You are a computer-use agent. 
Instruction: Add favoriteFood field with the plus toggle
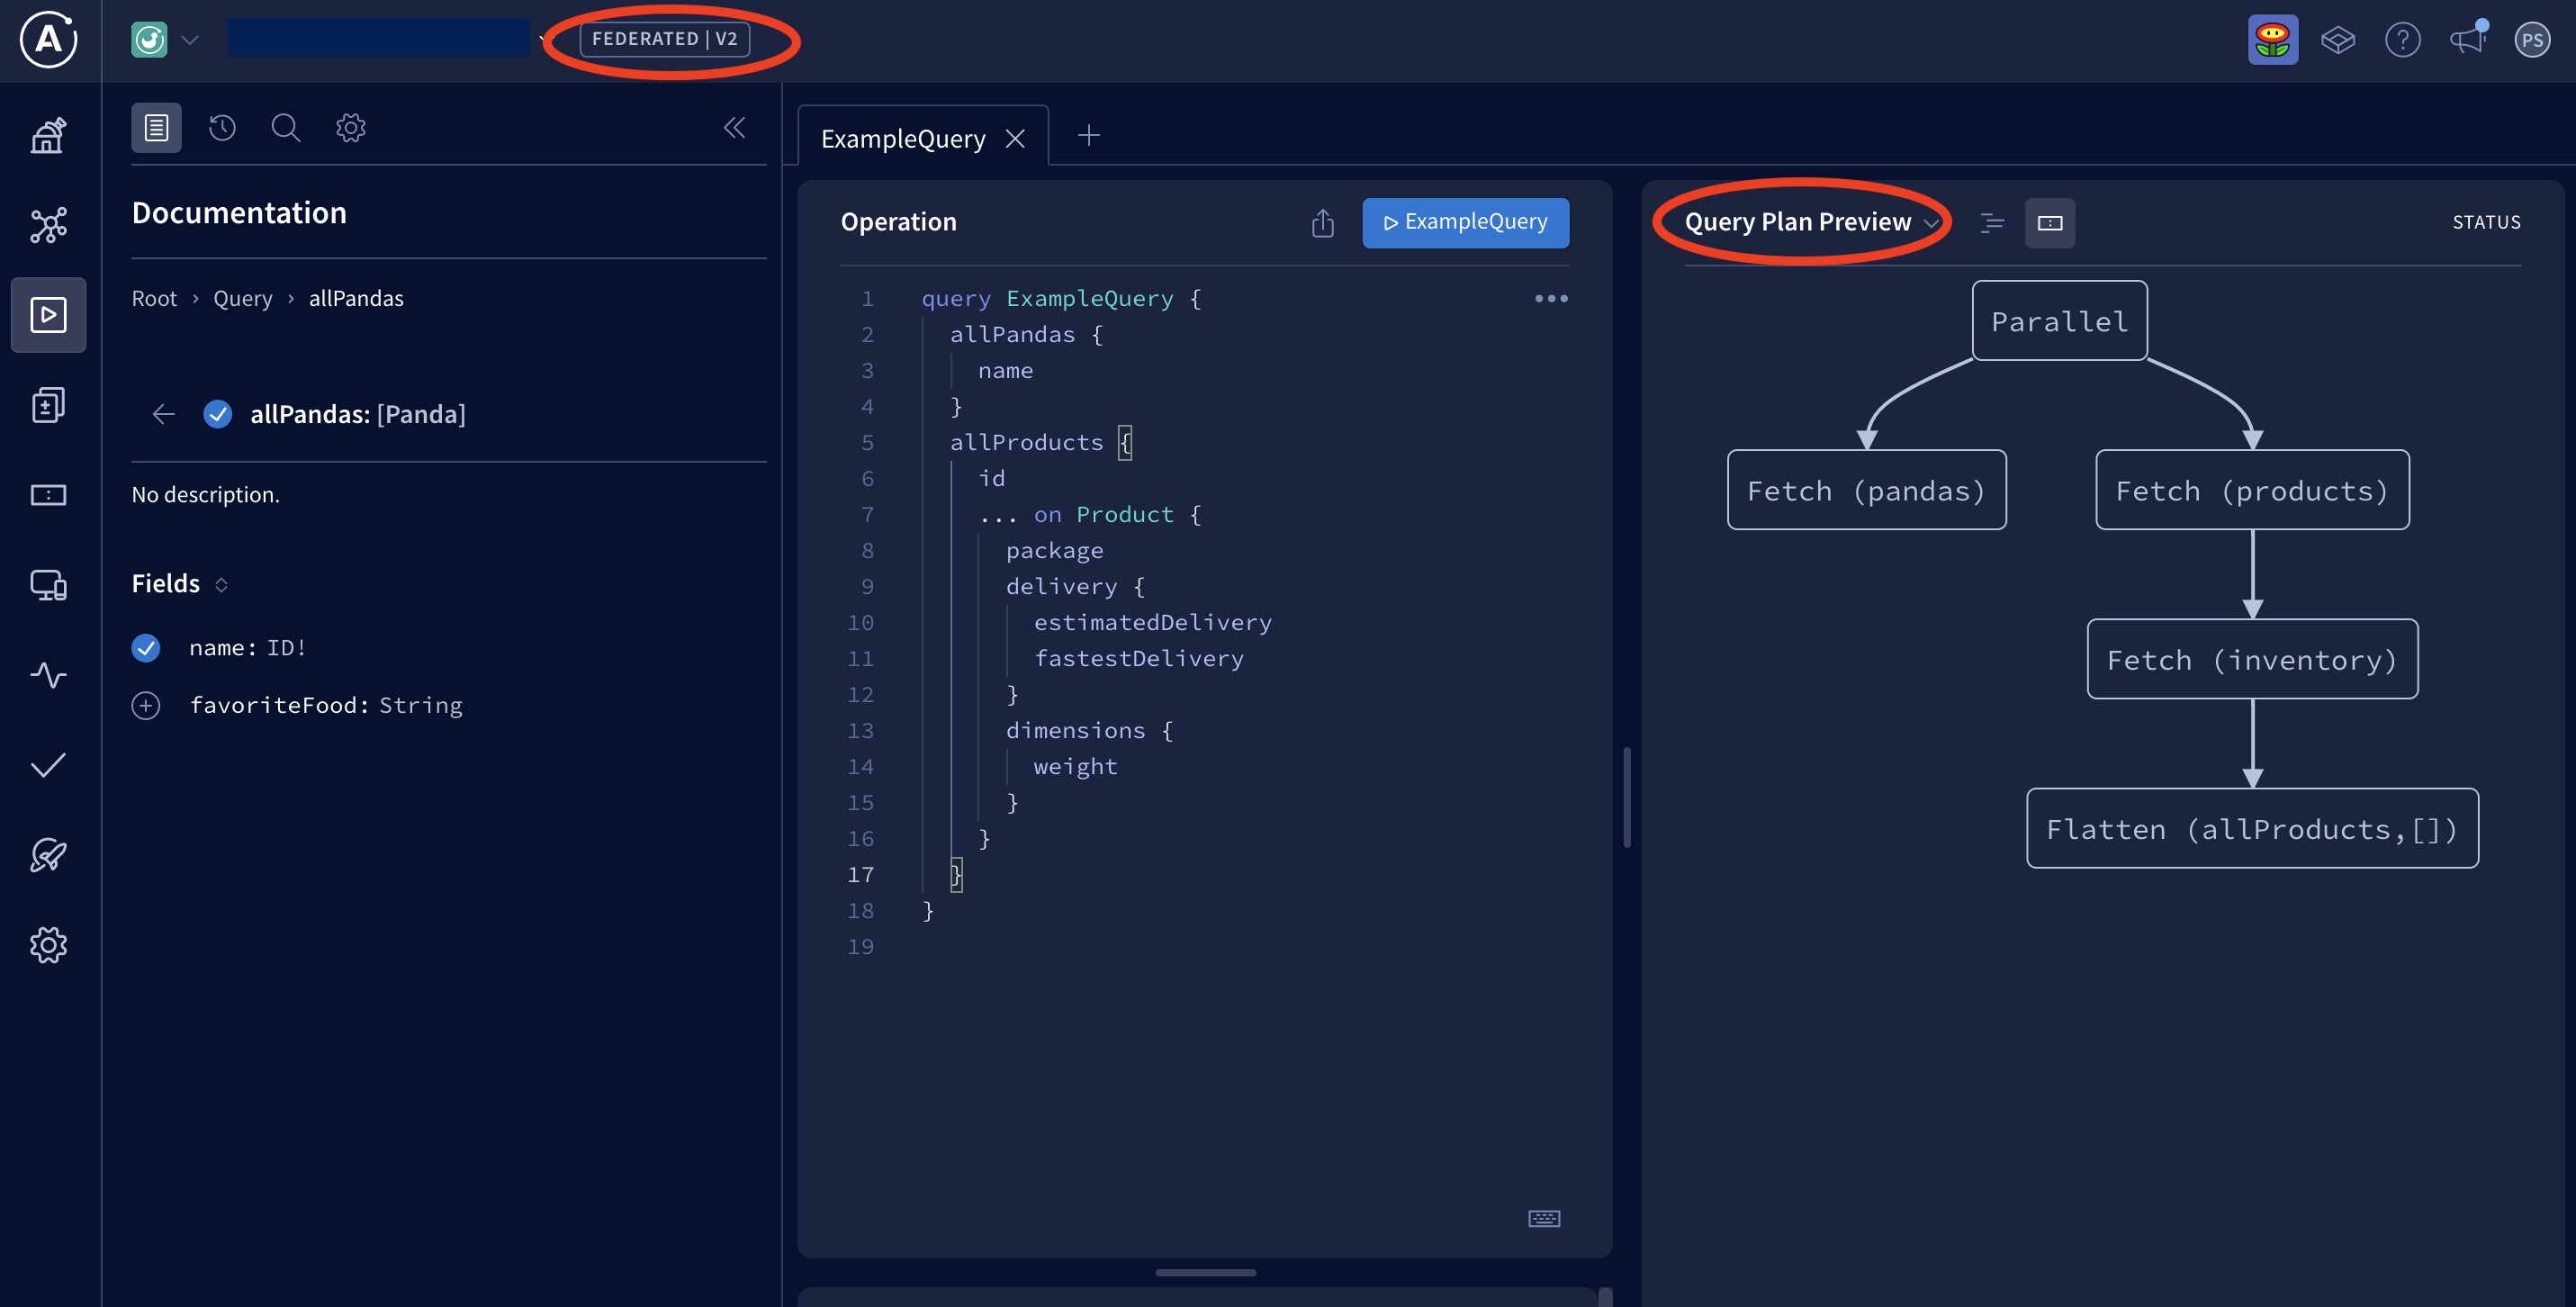click(146, 705)
